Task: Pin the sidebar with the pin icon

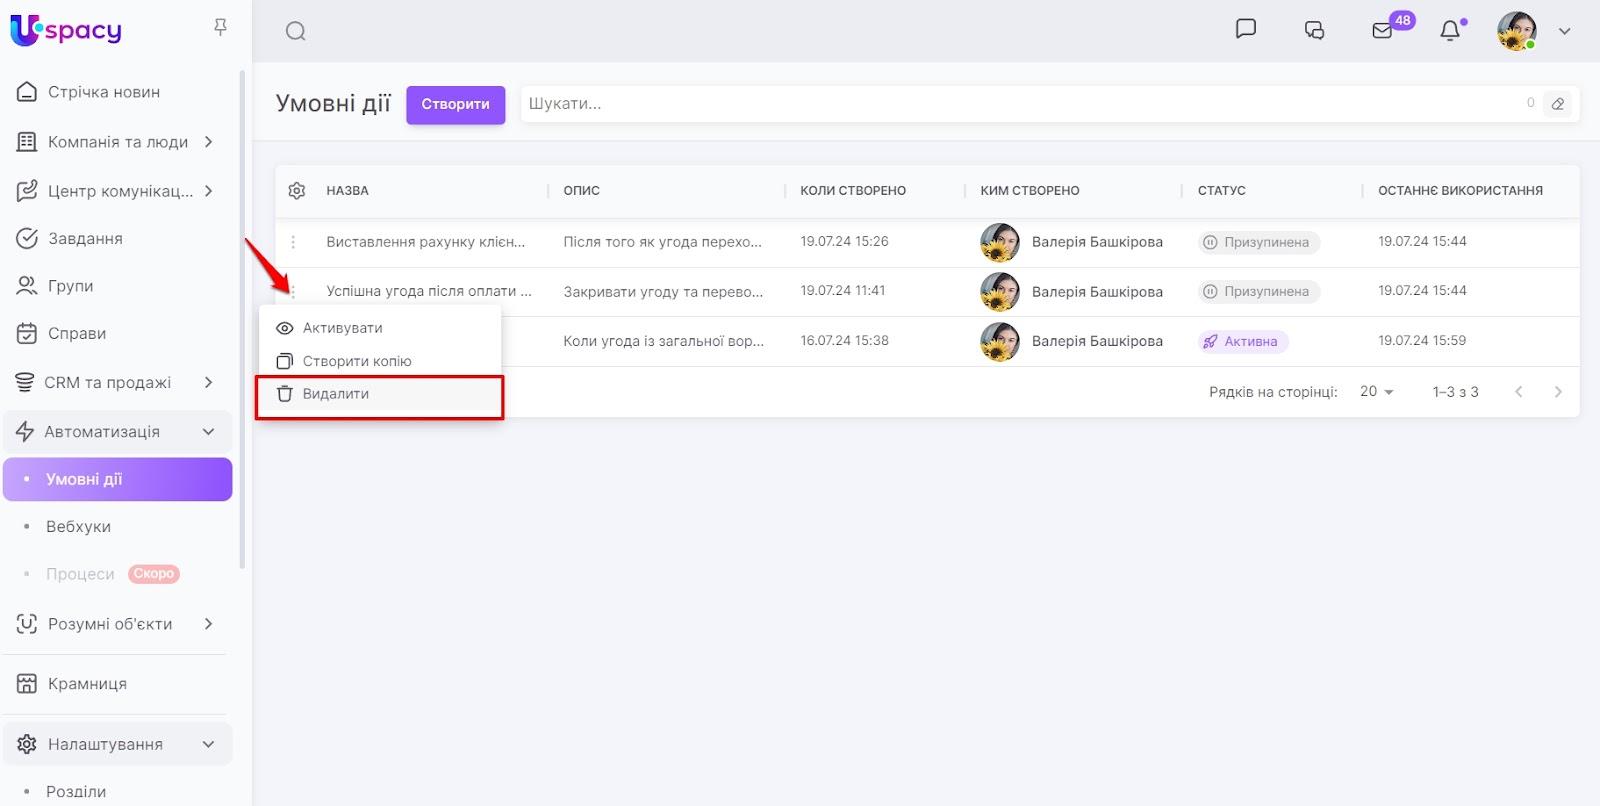Action: pyautogui.click(x=221, y=27)
